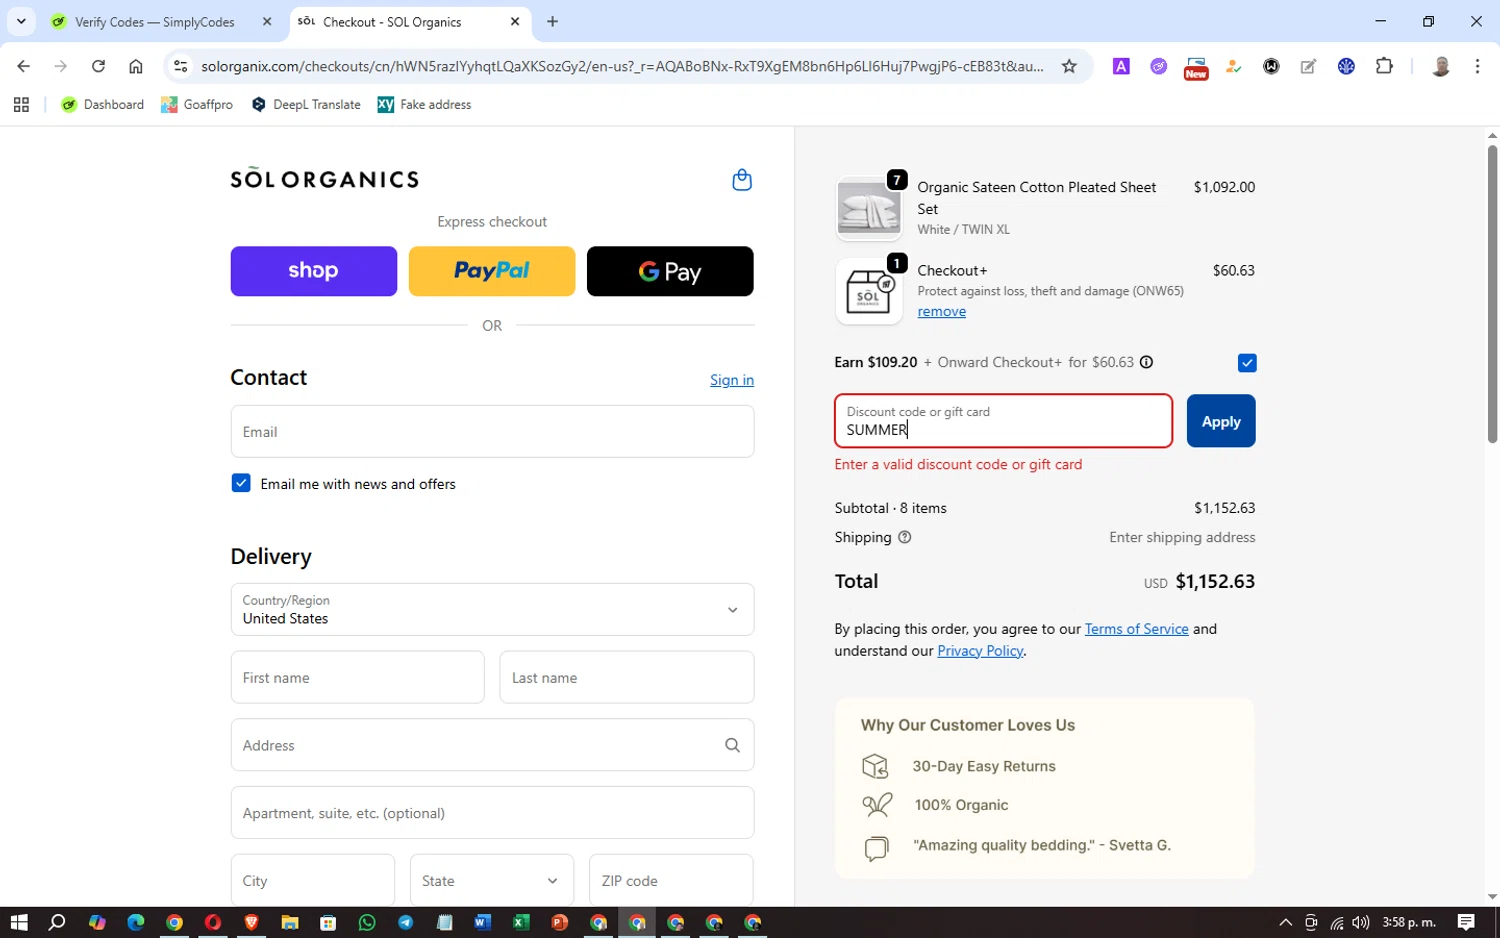
Task: Open the Dashboard bookmark
Action: [x=103, y=104]
